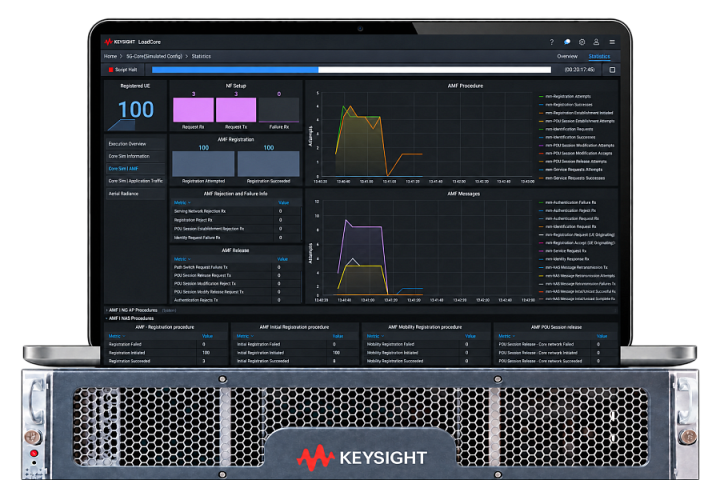Screen dimensions: 720x480
Task: Click the Mobility Registration Succeeded row
Action: pyautogui.click(x=426, y=361)
